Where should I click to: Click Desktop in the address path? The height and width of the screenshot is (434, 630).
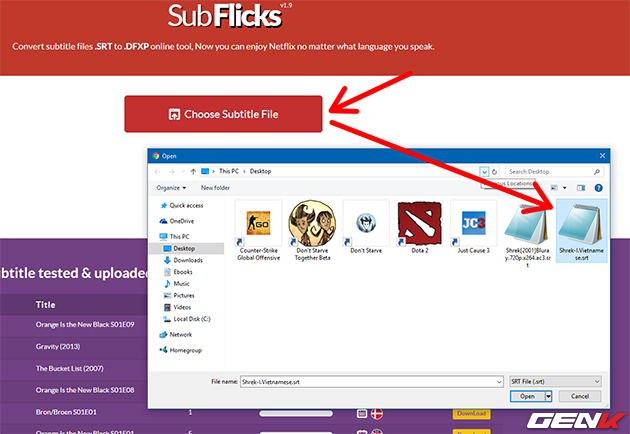click(x=260, y=171)
